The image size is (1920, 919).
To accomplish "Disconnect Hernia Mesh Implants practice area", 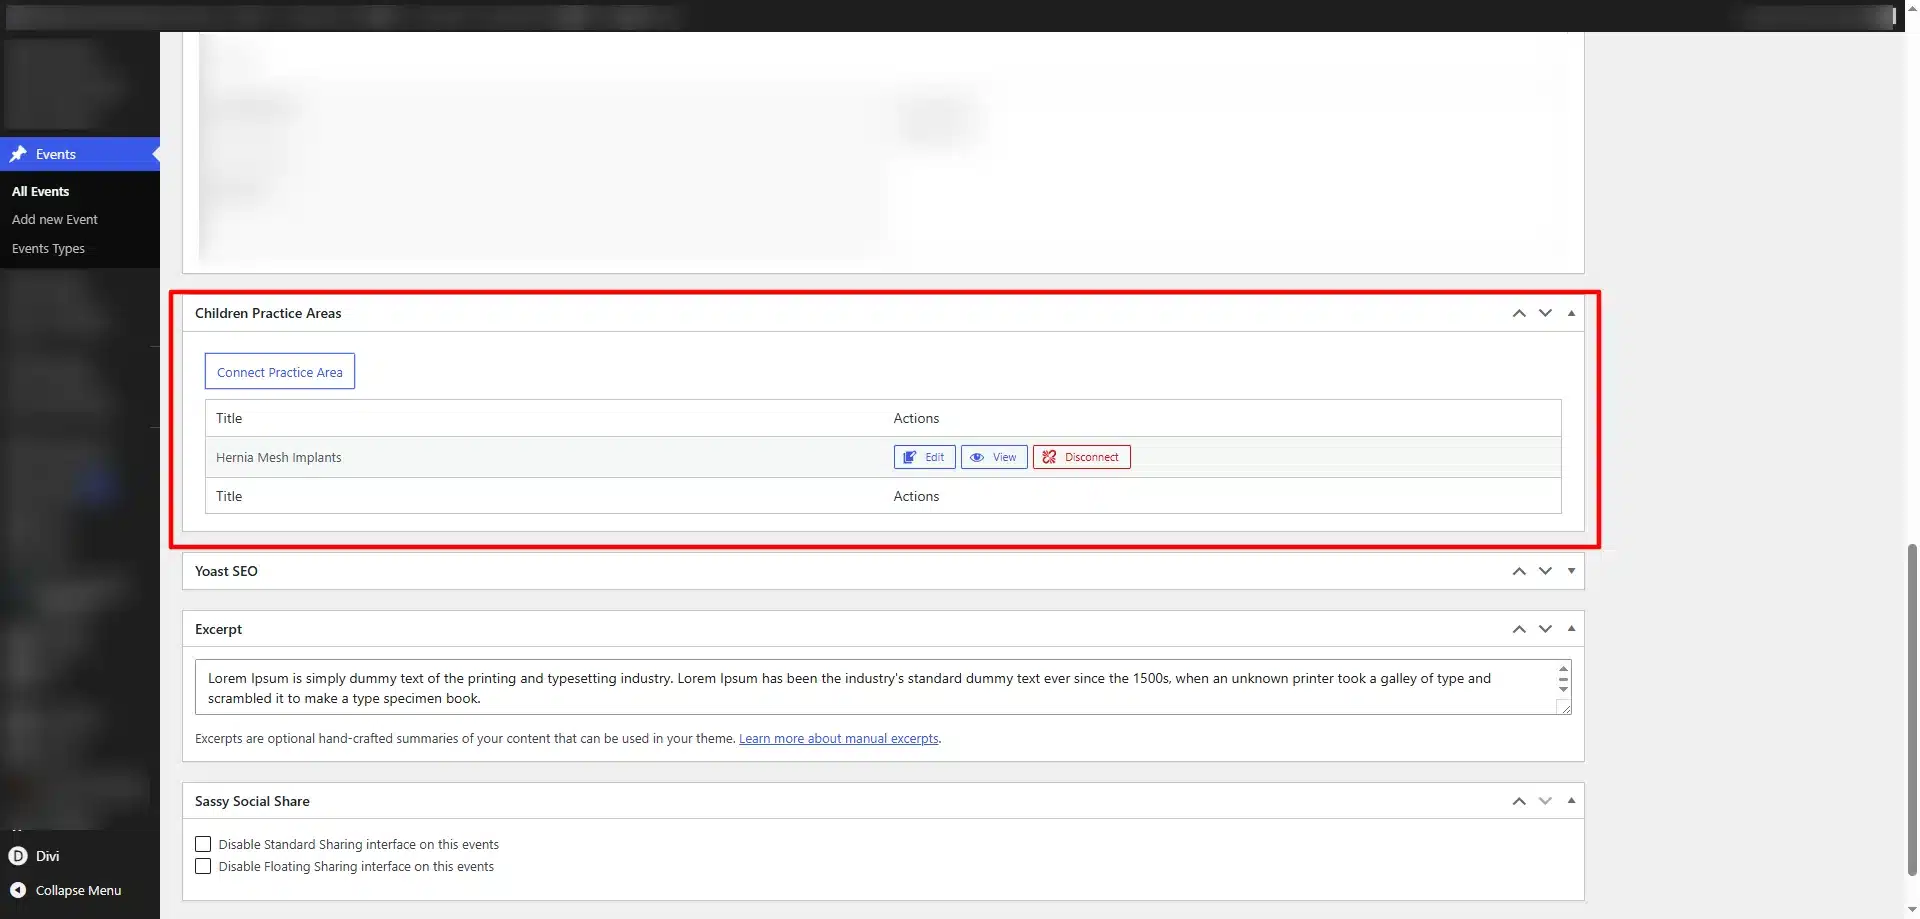I will click(1082, 457).
